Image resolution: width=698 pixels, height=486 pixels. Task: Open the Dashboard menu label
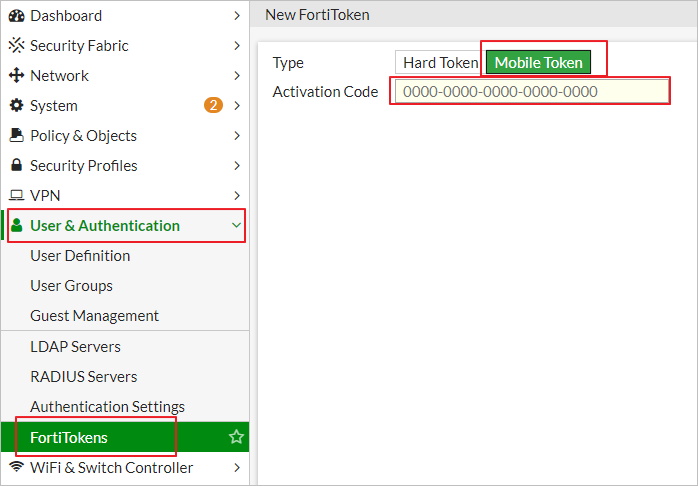coord(66,16)
